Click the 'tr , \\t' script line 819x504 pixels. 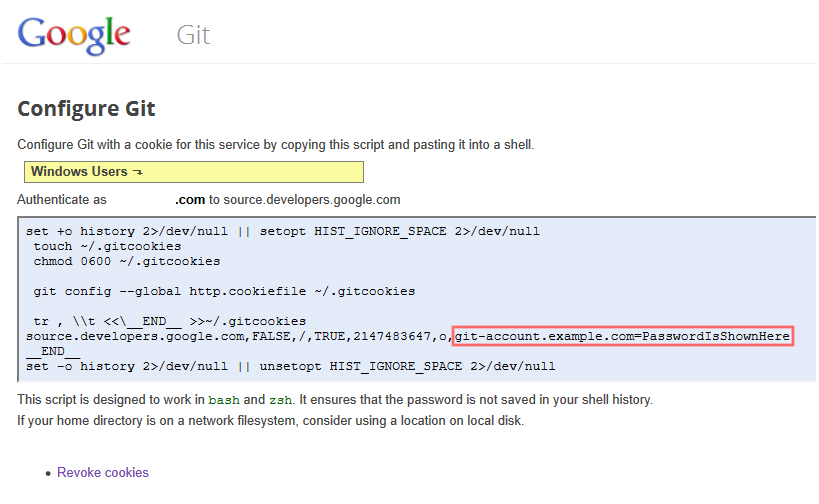click(x=170, y=321)
